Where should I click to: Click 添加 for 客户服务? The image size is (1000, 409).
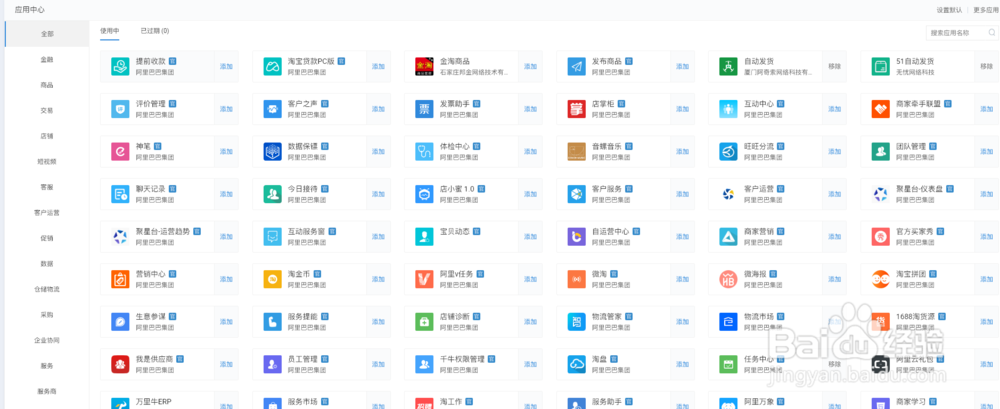coord(682,194)
